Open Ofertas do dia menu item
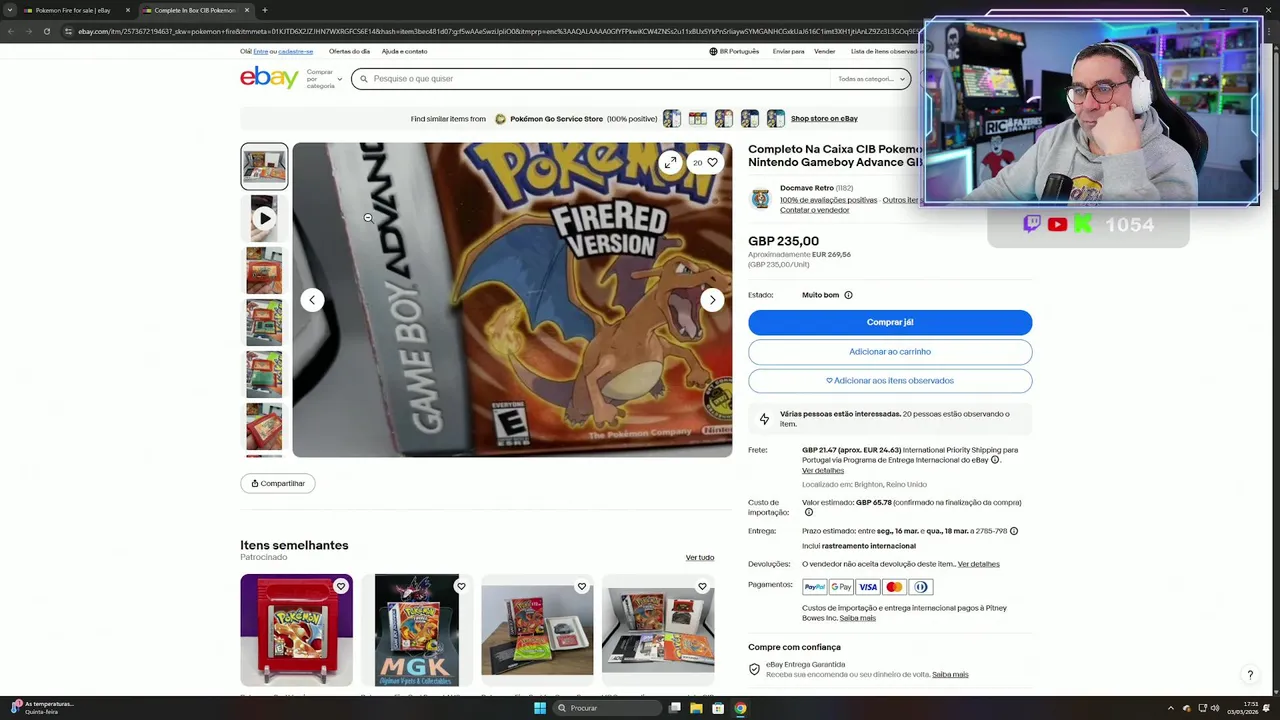The image size is (1280, 720). (x=349, y=51)
